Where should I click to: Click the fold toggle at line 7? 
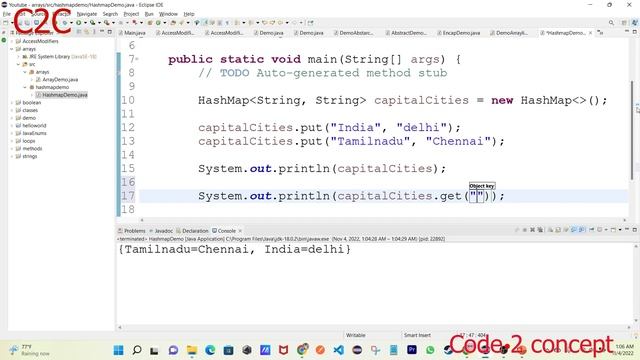137,59
